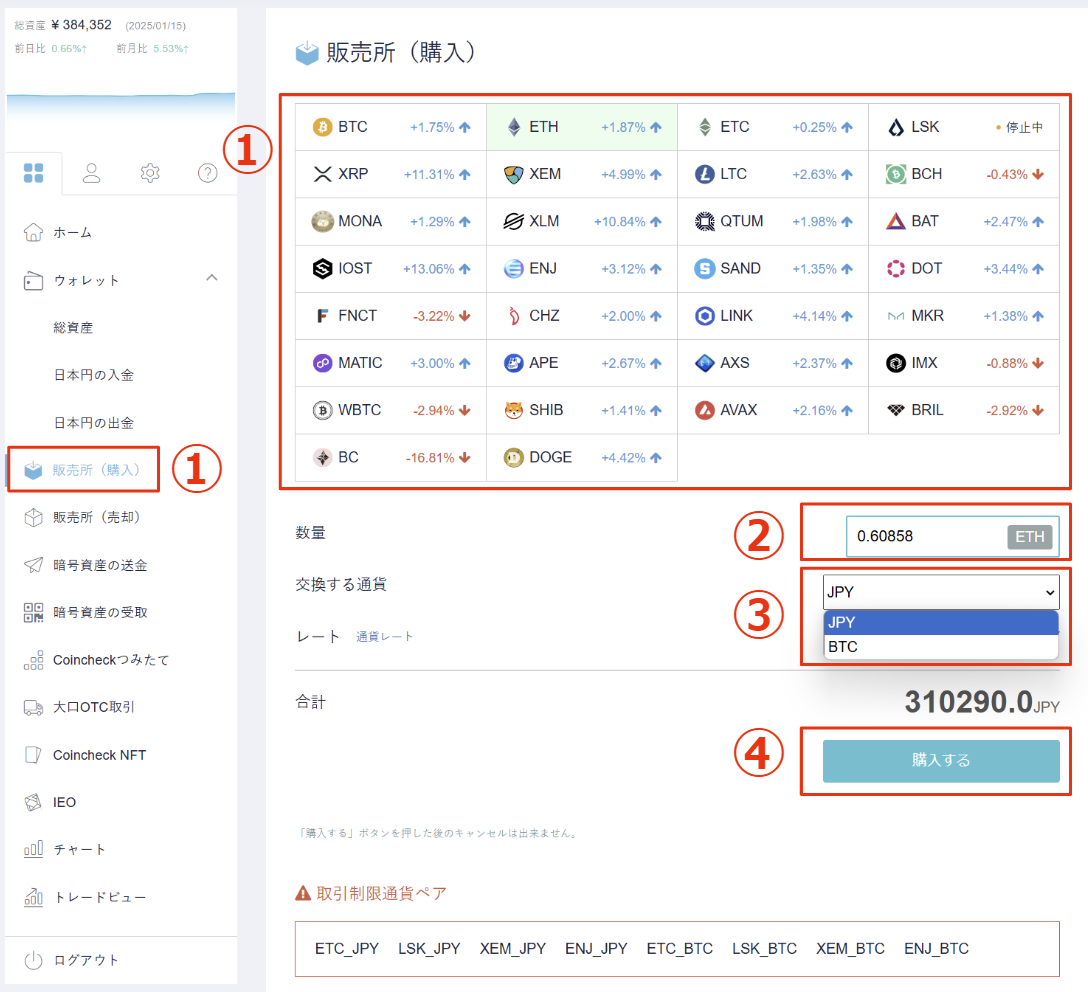The height and width of the screenshot is (992, 1088).
Task: Pick the BAT coin icon
Action: pyautogui.click(x=896, y=221)
